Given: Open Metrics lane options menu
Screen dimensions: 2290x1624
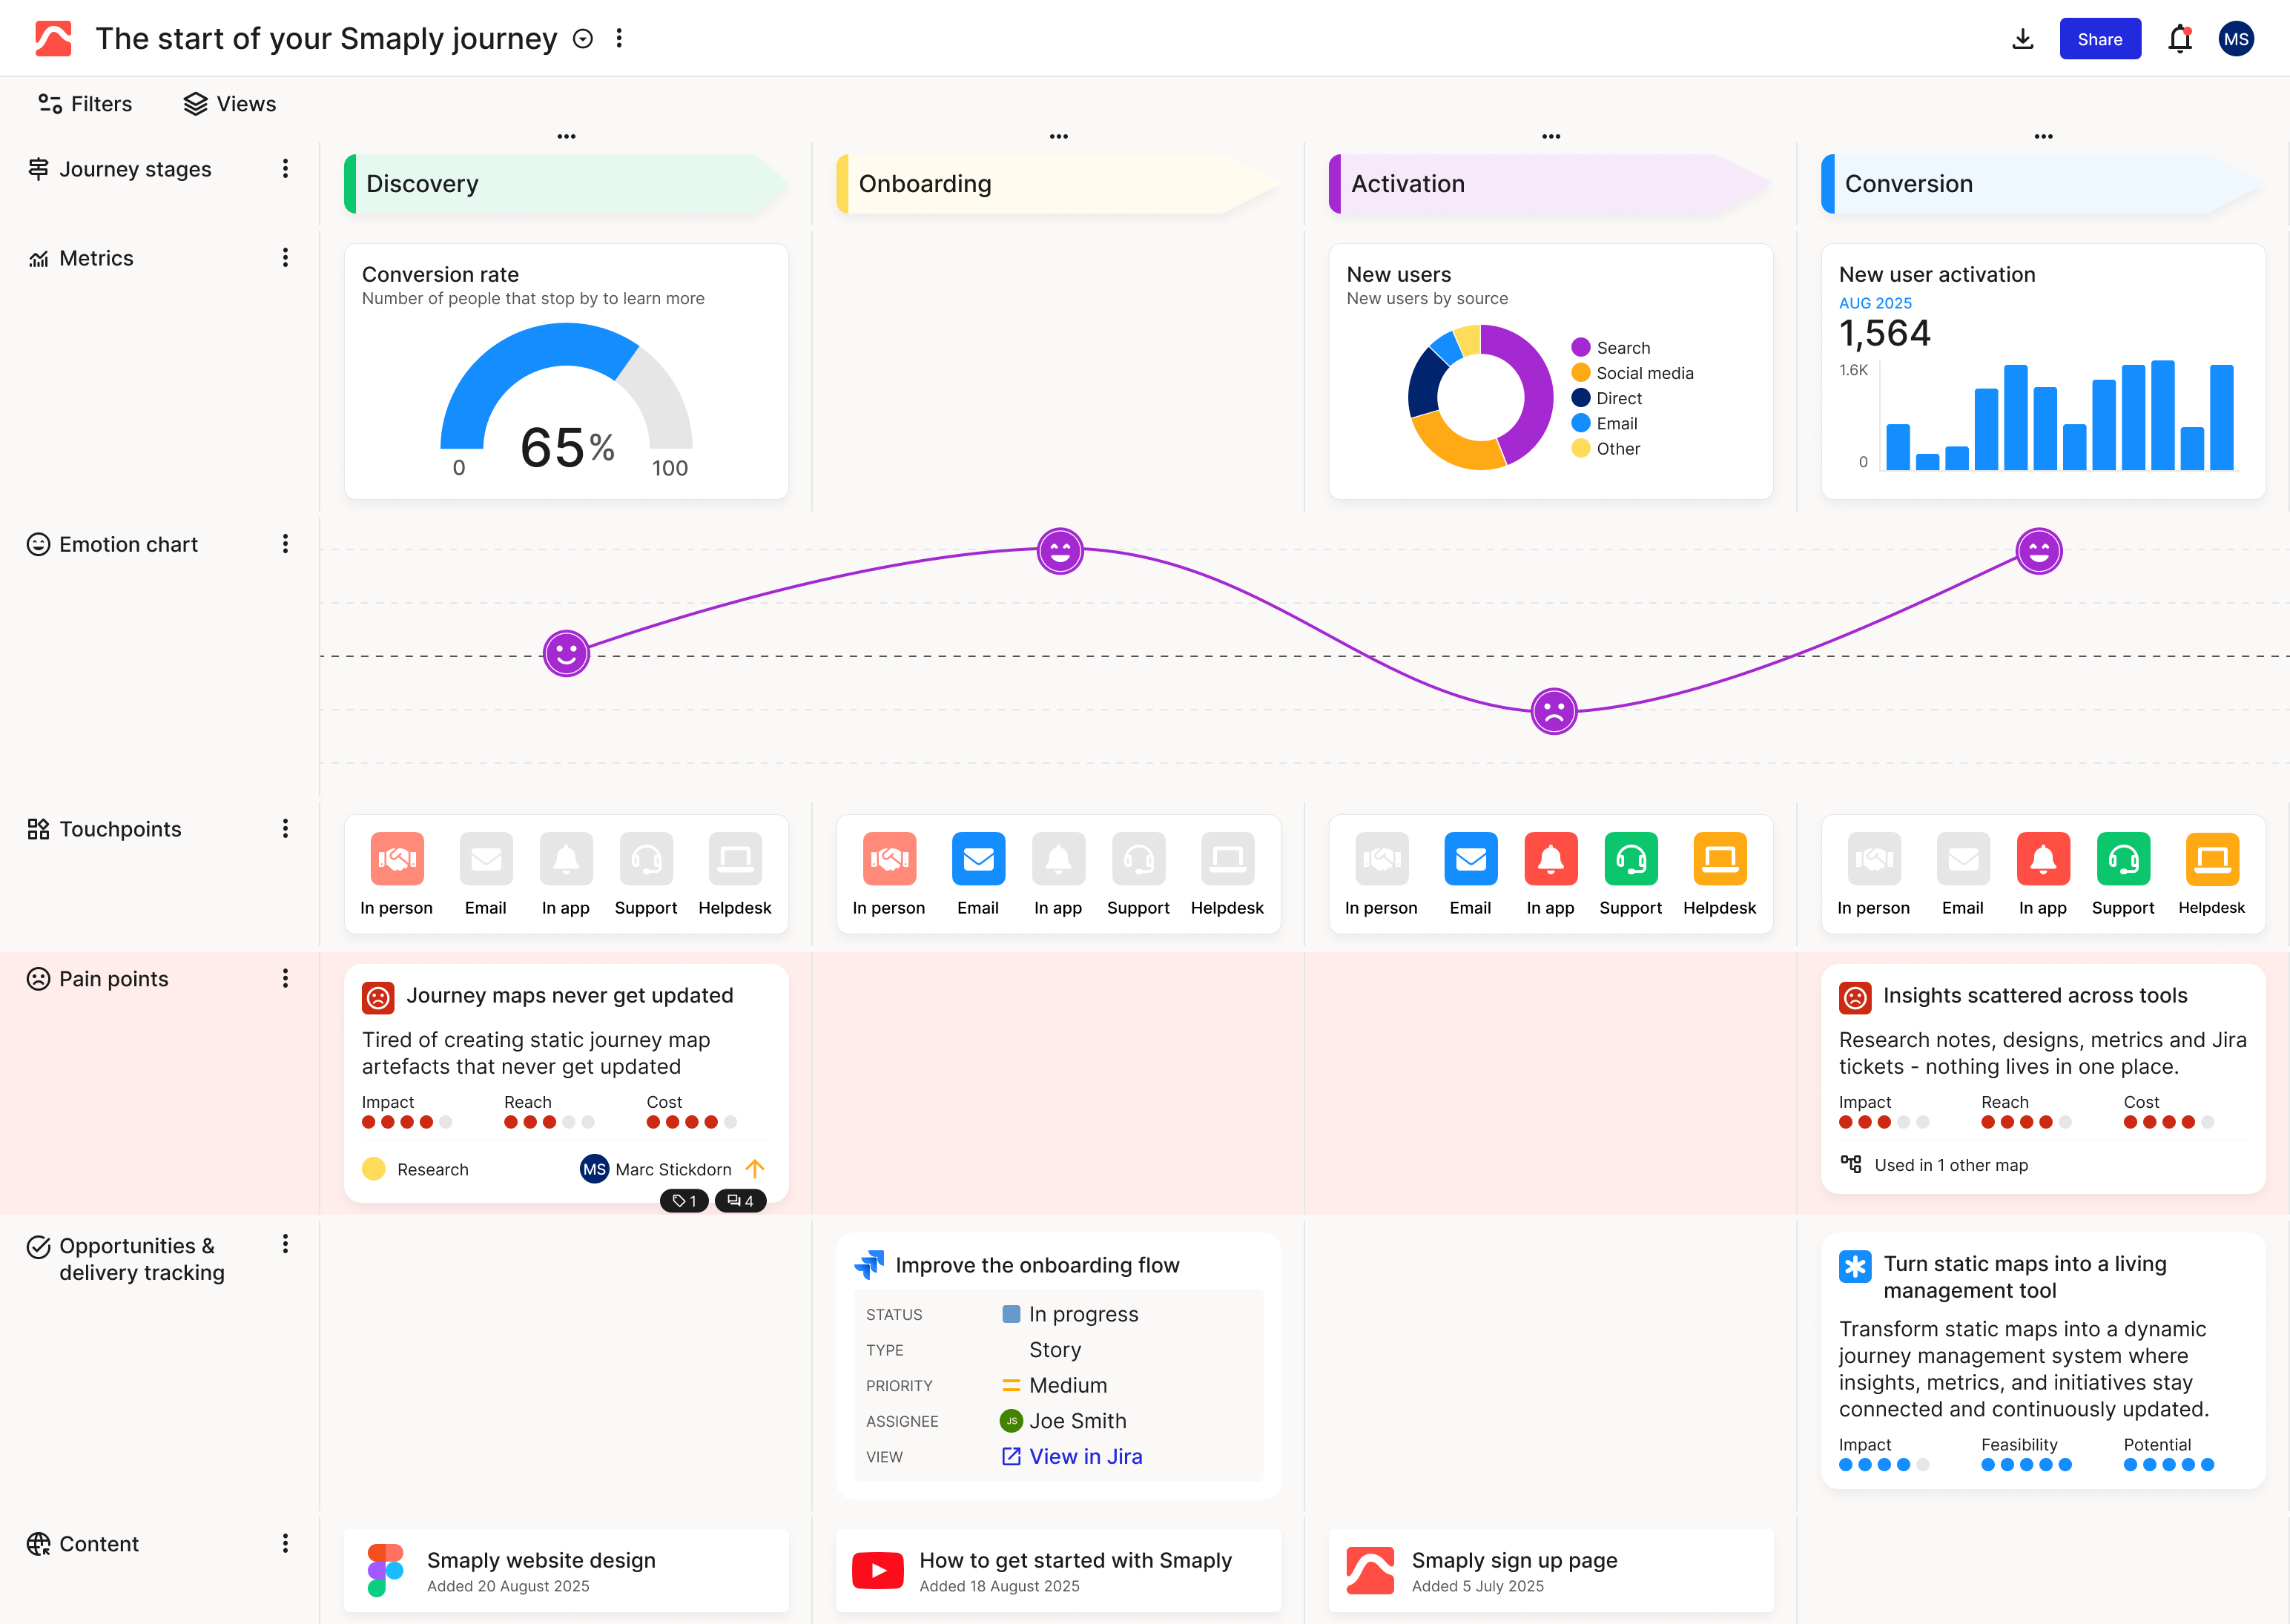Looking at the screenshot, I should [x=285, y=258].
